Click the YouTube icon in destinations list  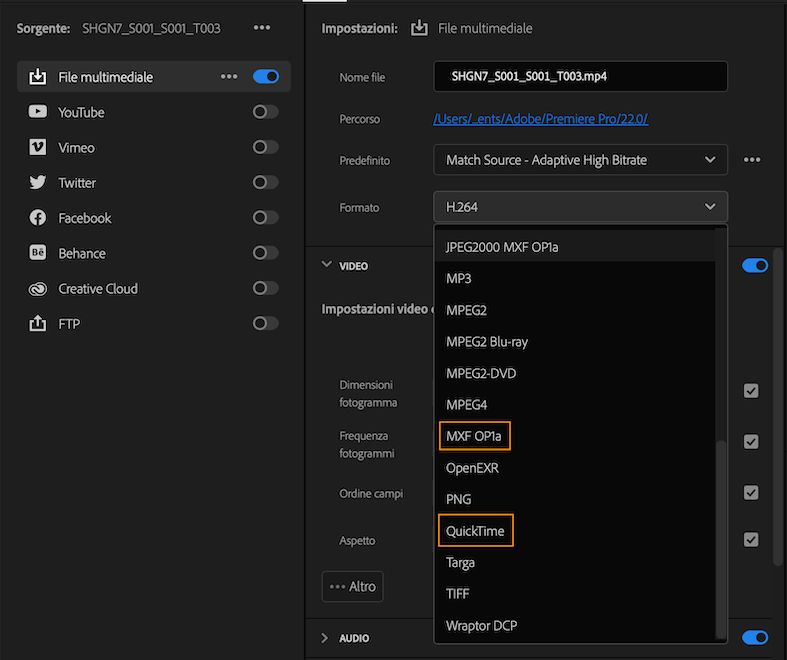point(38,112)
